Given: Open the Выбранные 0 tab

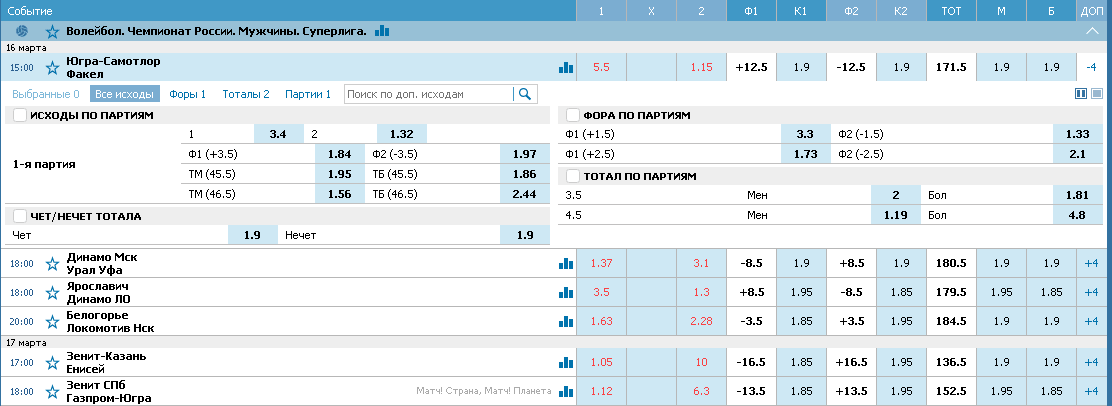Looking at the screenshot, I should 46,94.
